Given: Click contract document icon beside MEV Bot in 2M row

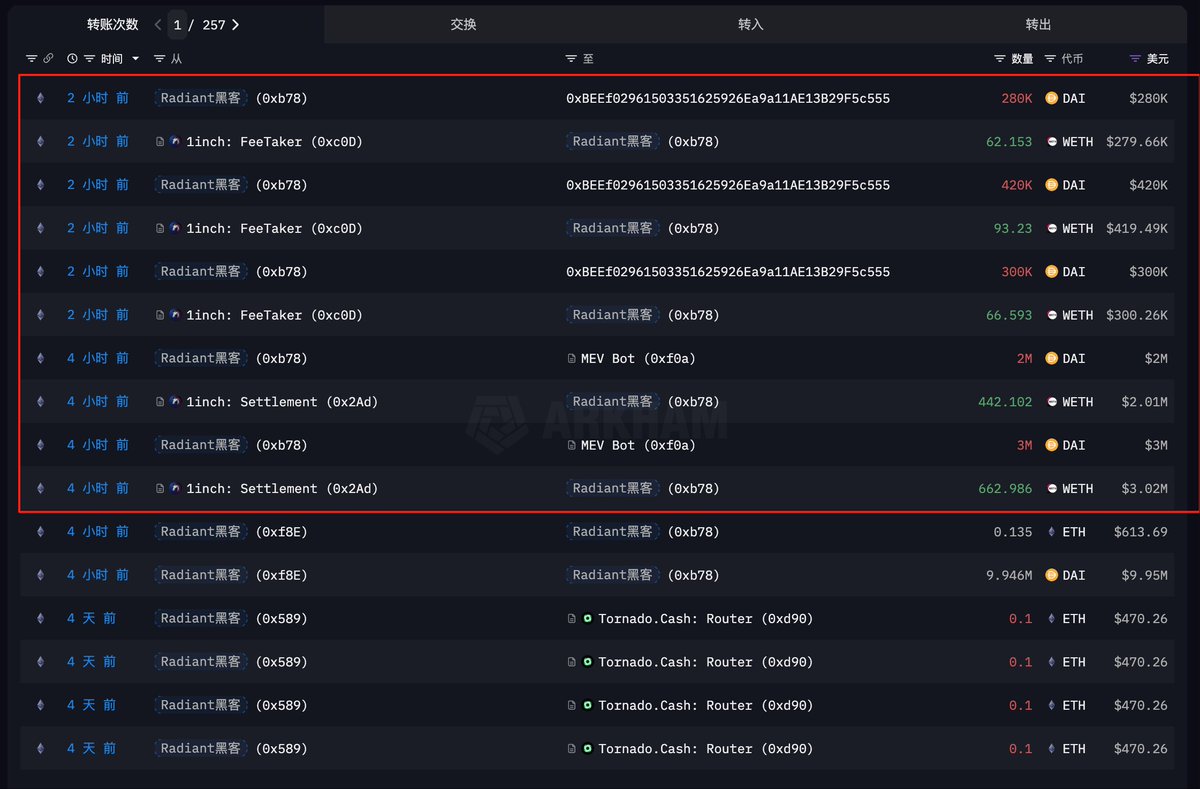Looking at the screenshot, I should tap(571, 358).
